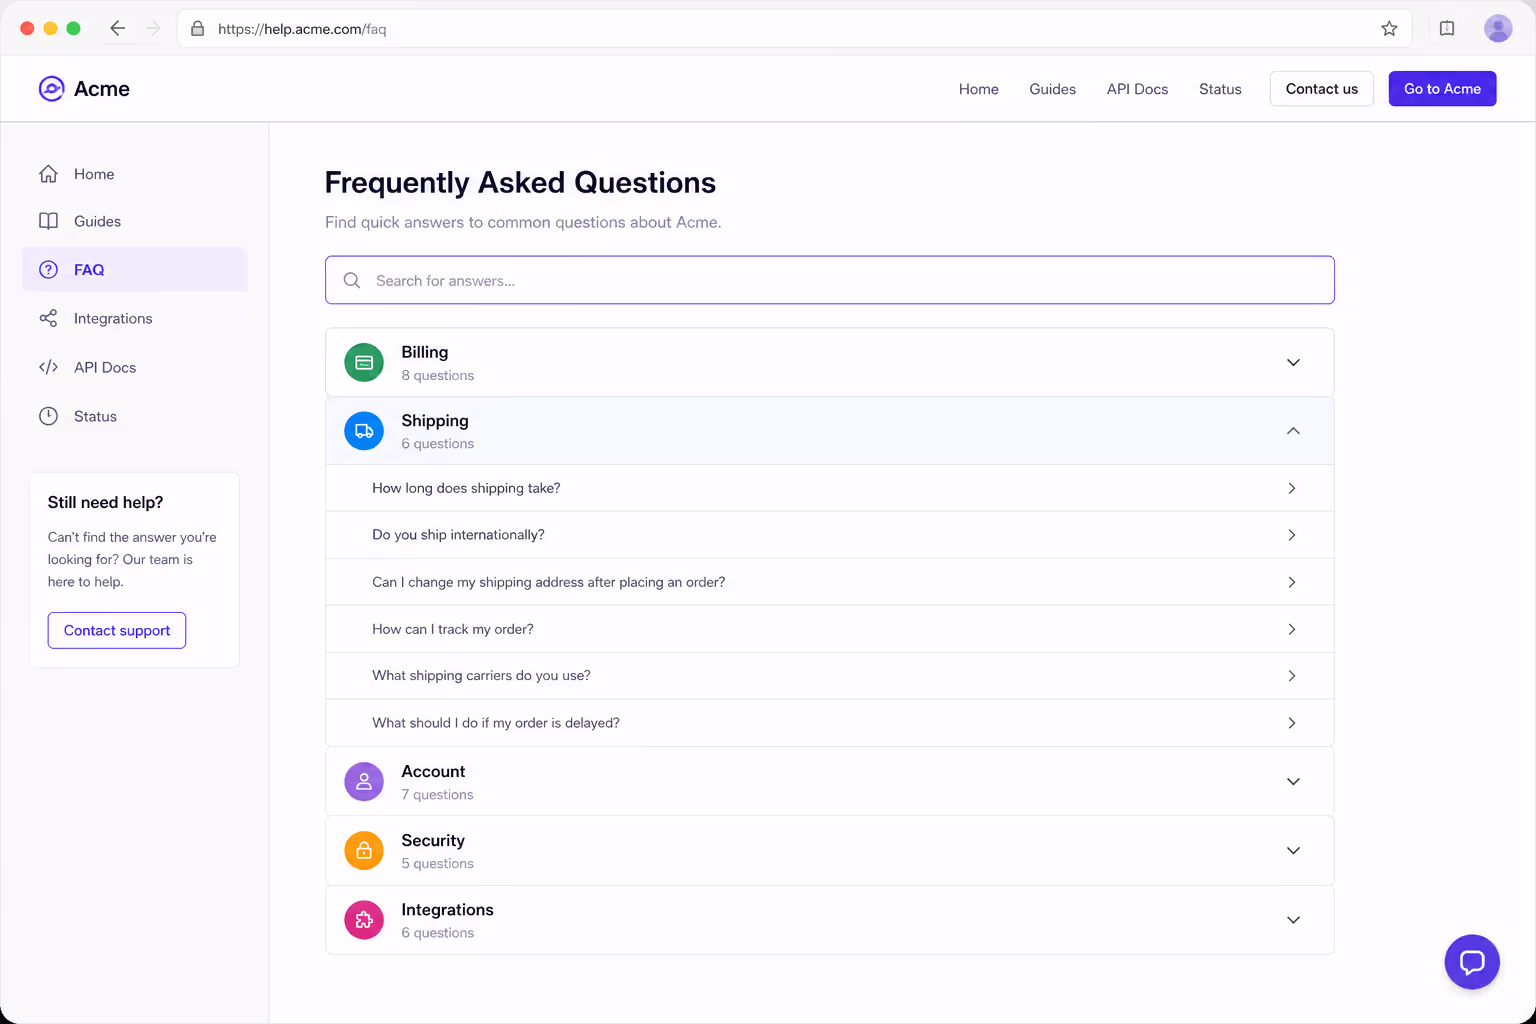Click question 'What shipping carriers do you use?'

[x=481, y=676]
